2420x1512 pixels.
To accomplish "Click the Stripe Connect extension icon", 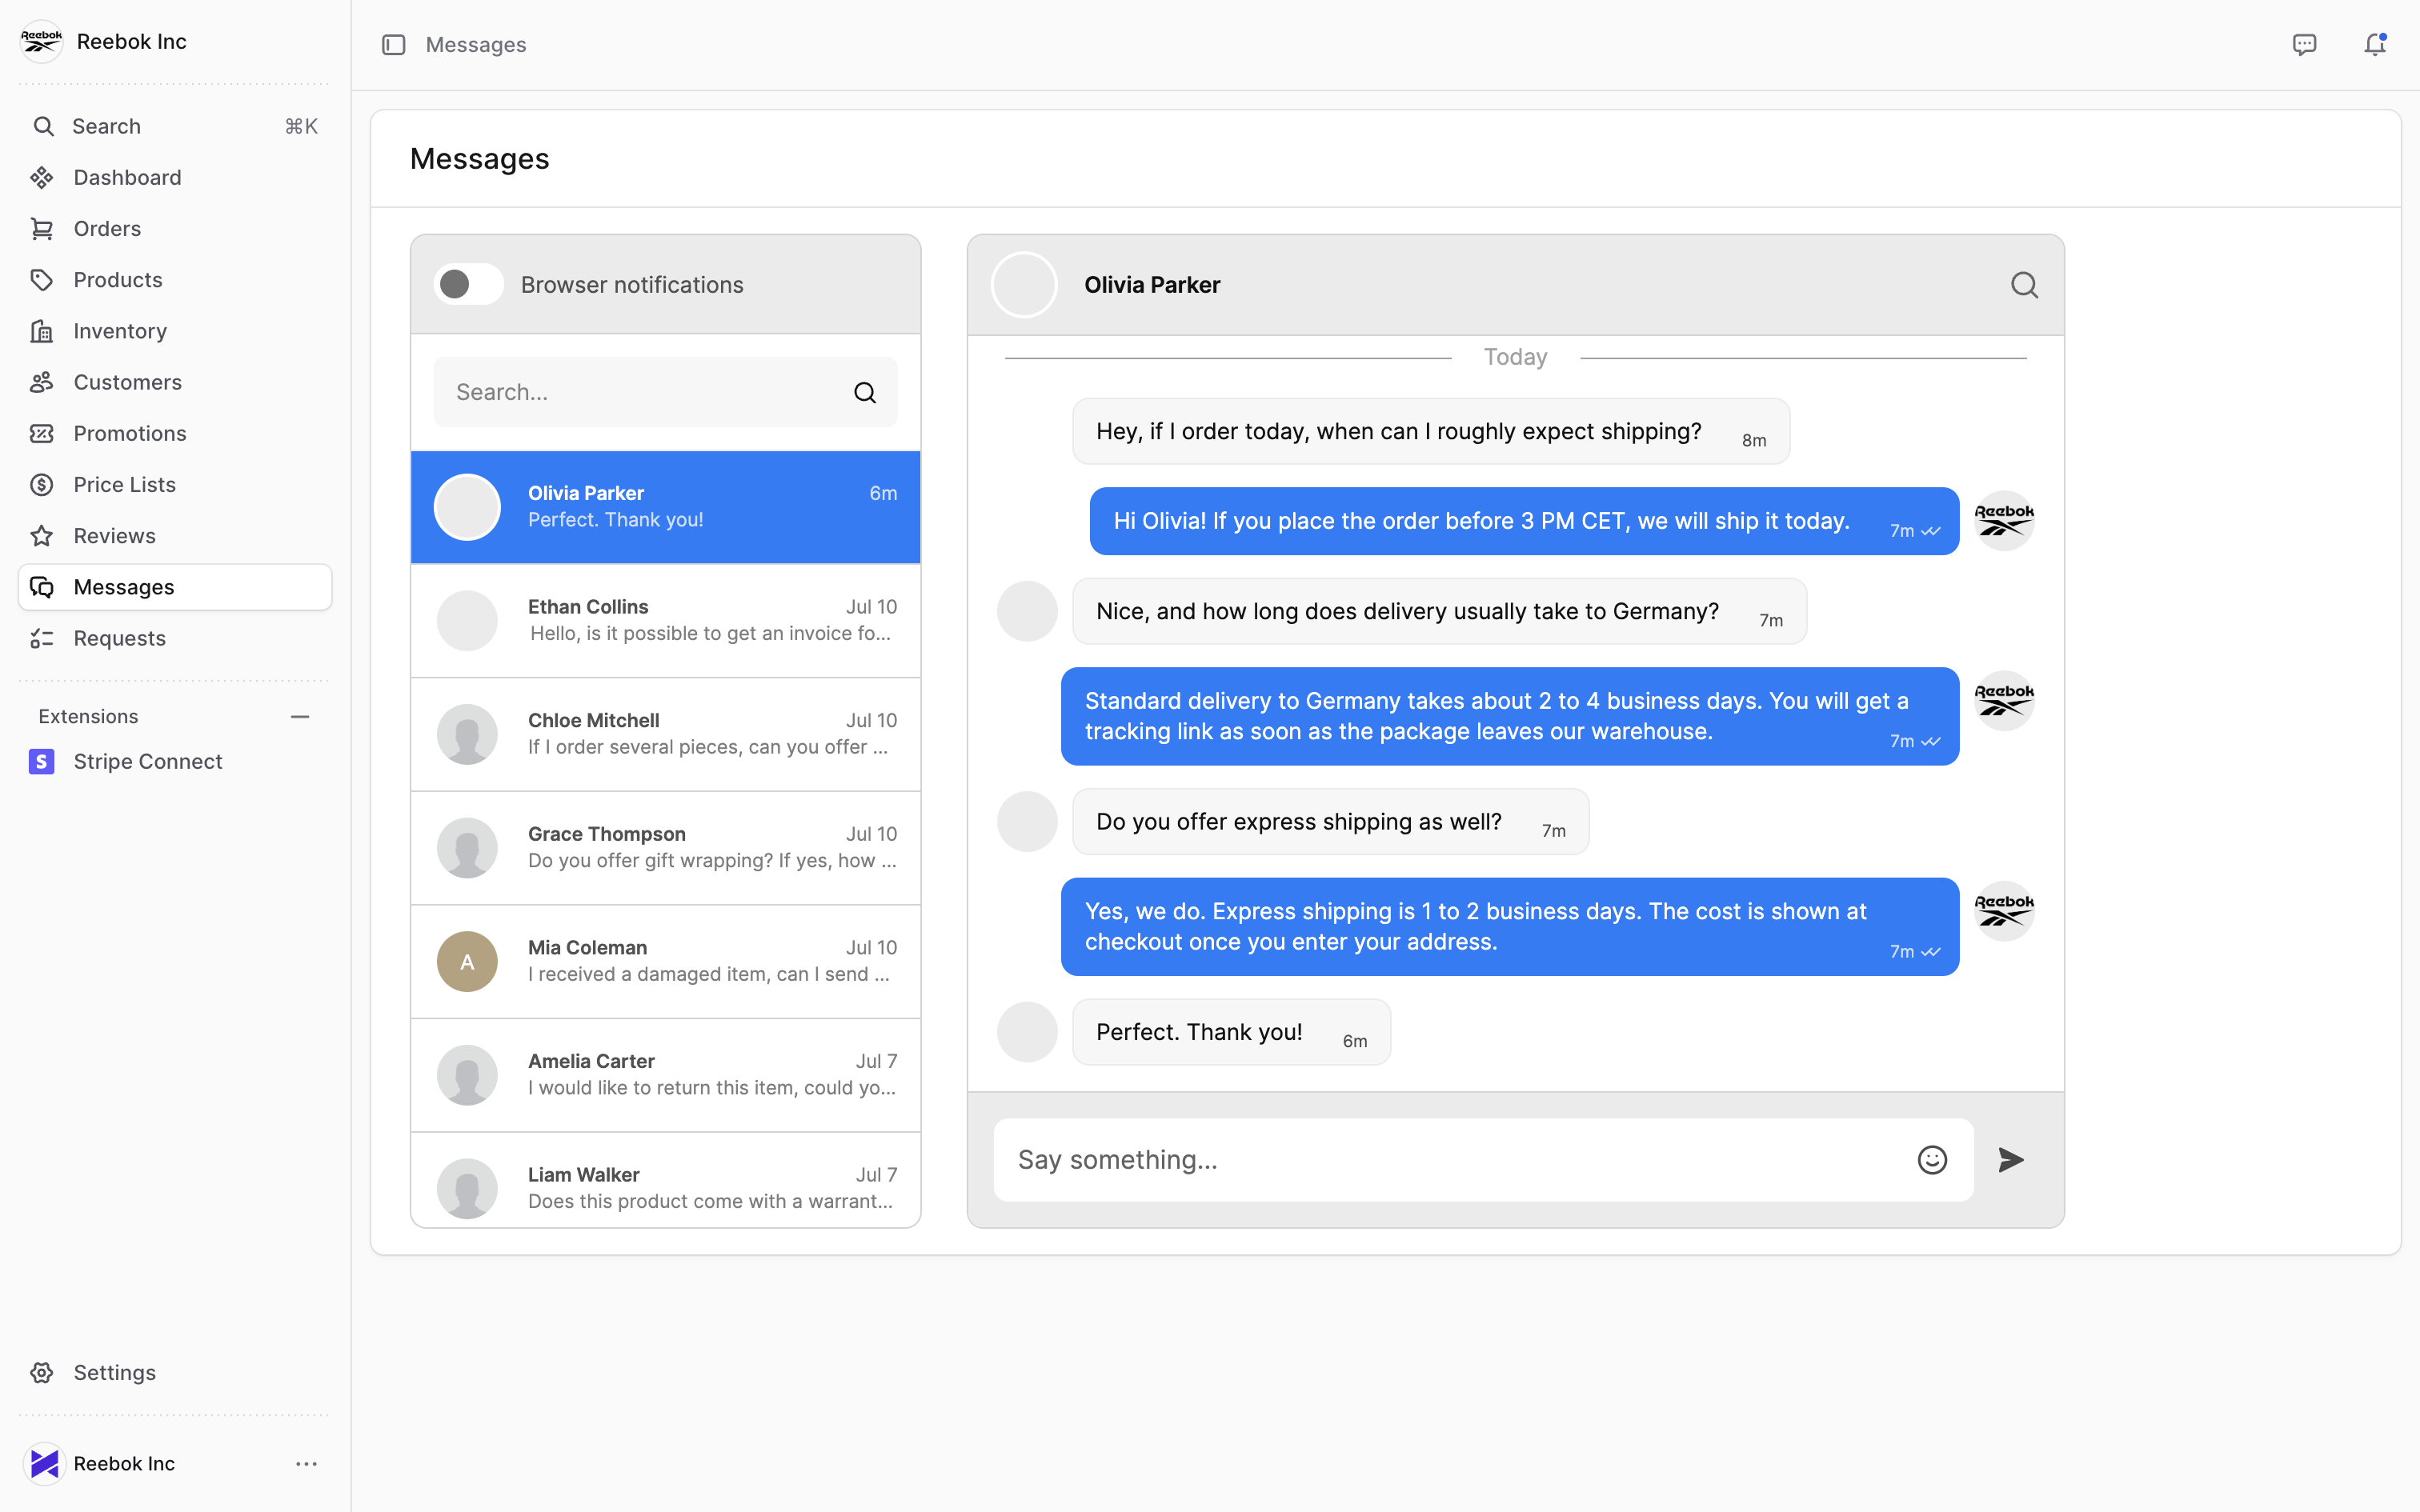I will (42, 762).
